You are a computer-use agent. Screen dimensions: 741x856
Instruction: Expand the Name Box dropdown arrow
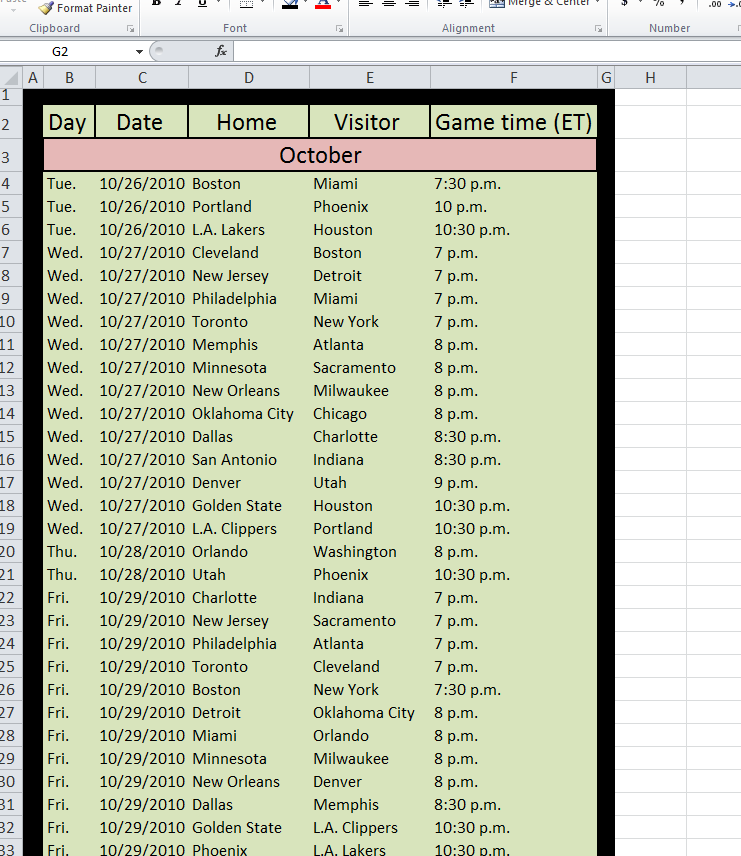point(139,51)
